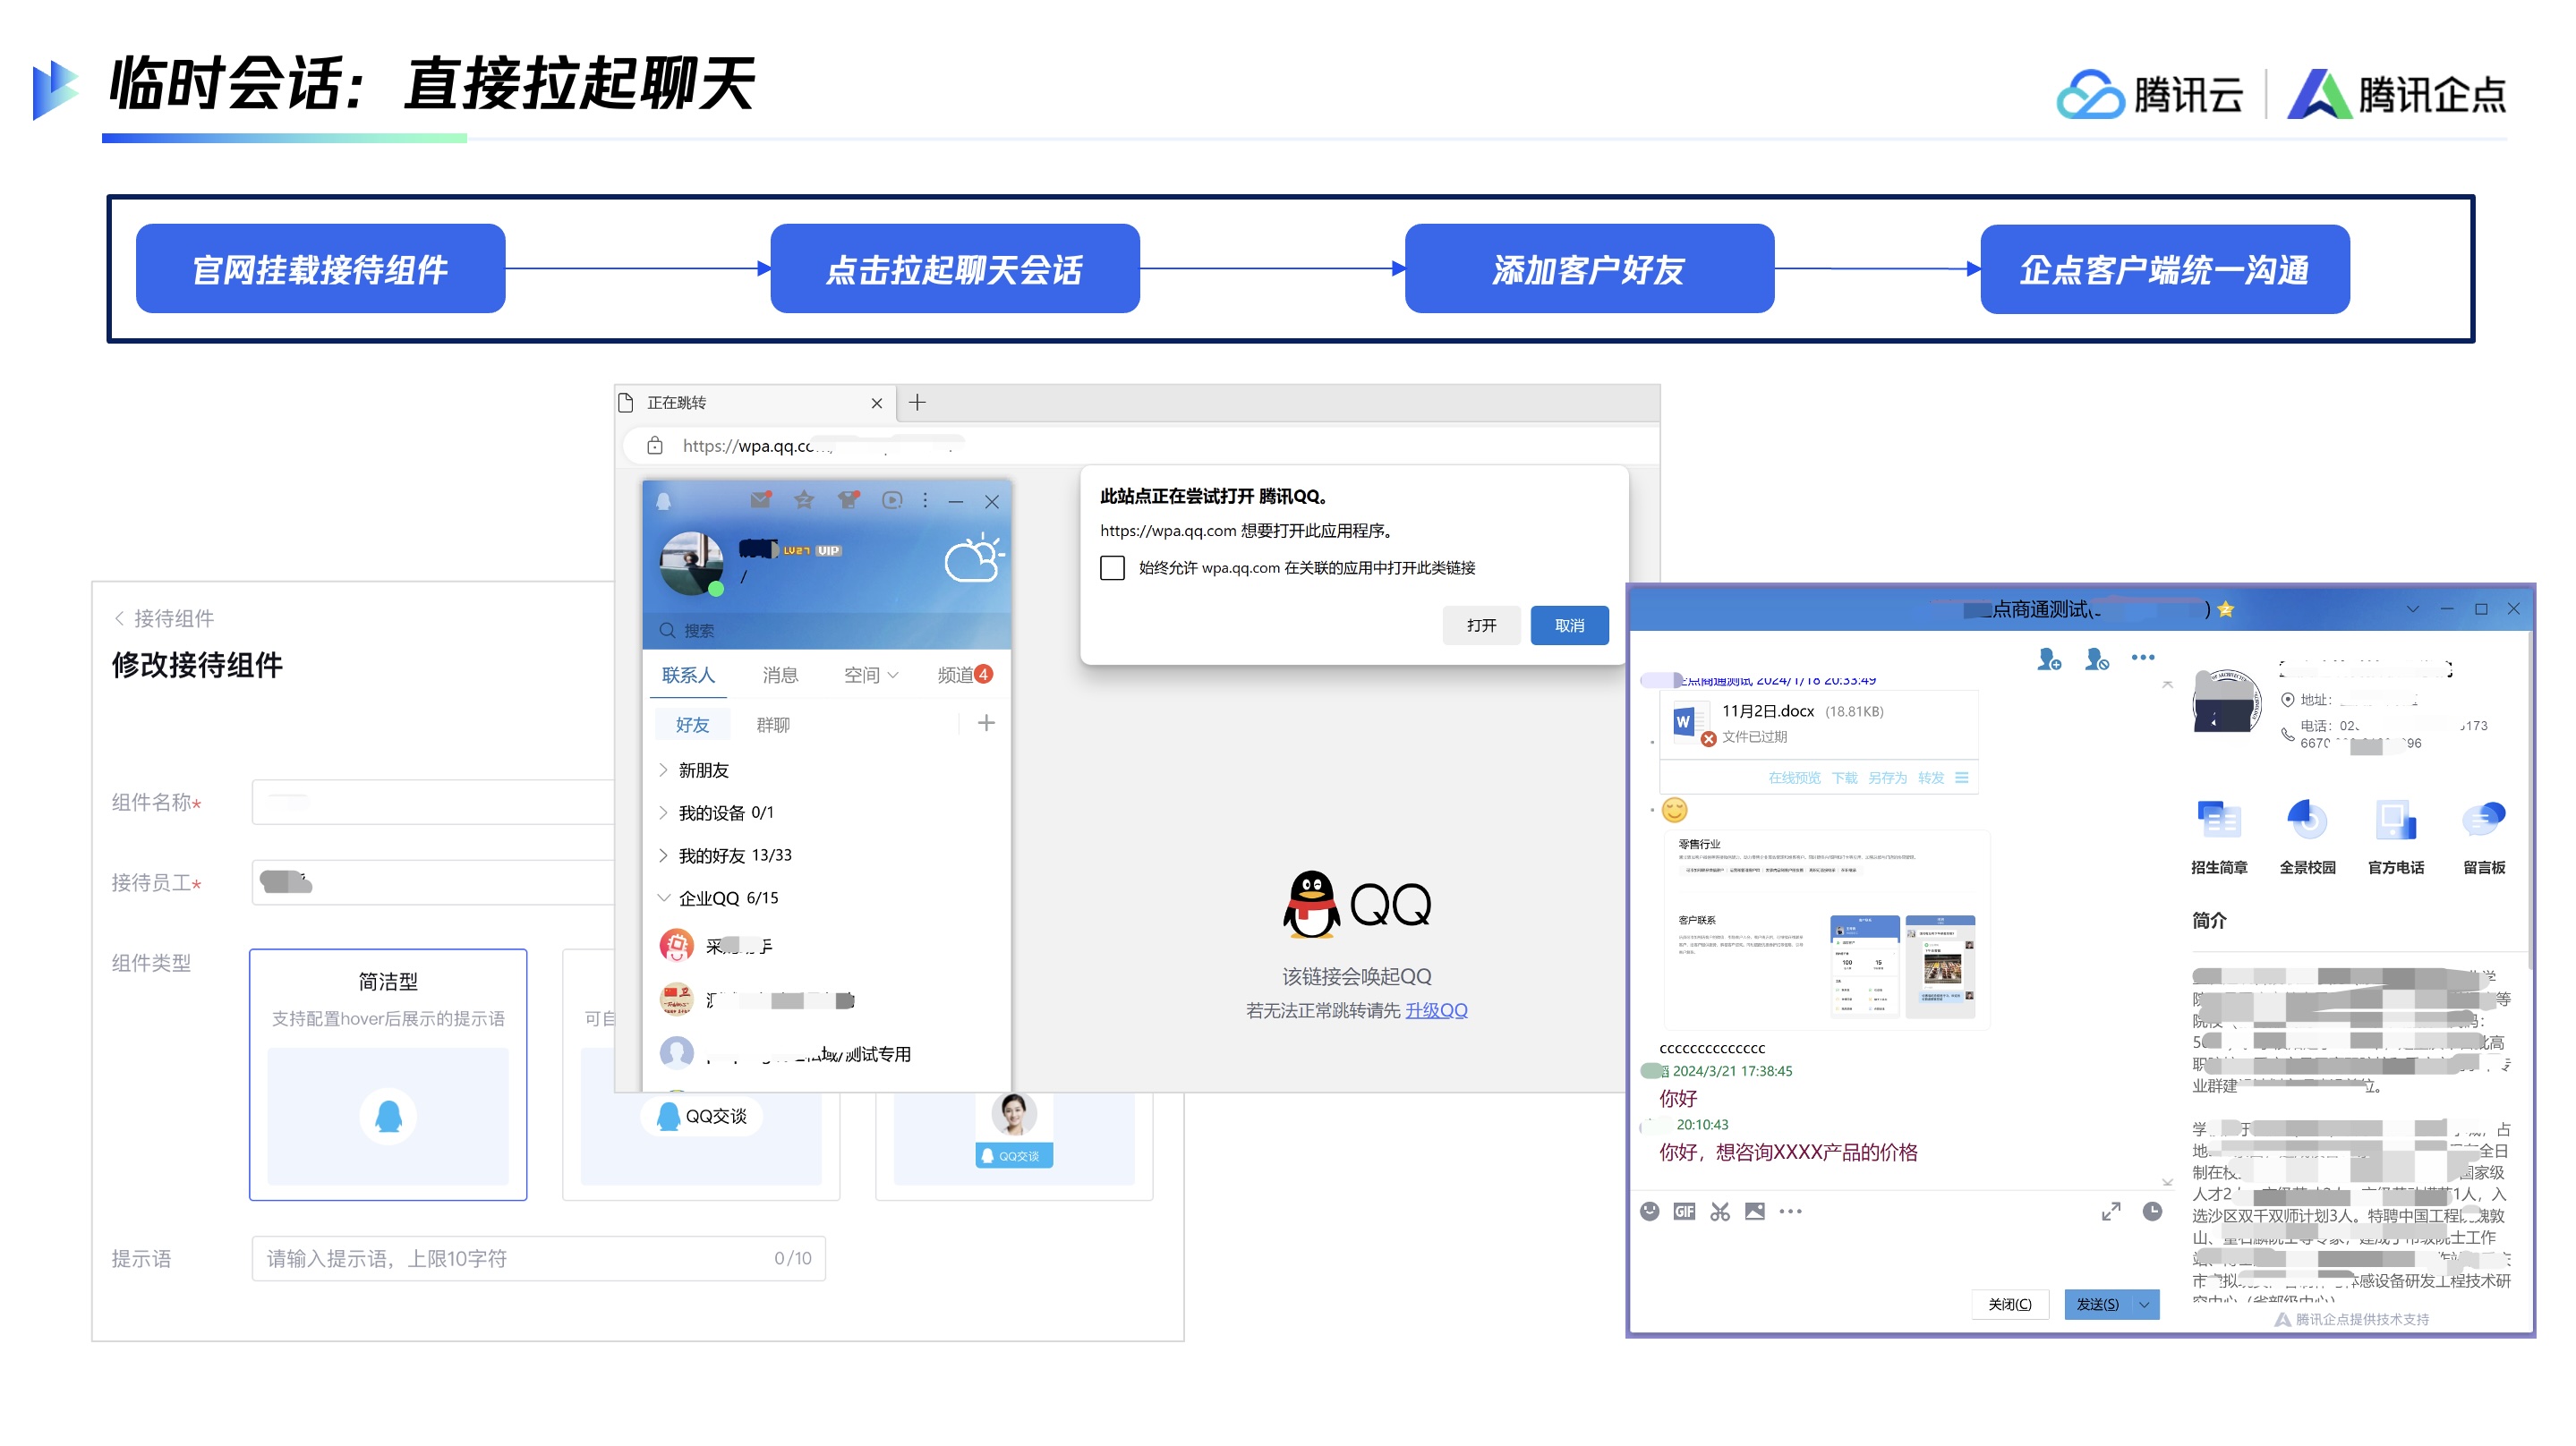The height and width of the screenshot is (1446, 2576).
Task: Click the 提示语 input field
Action: coord(538,1258)
